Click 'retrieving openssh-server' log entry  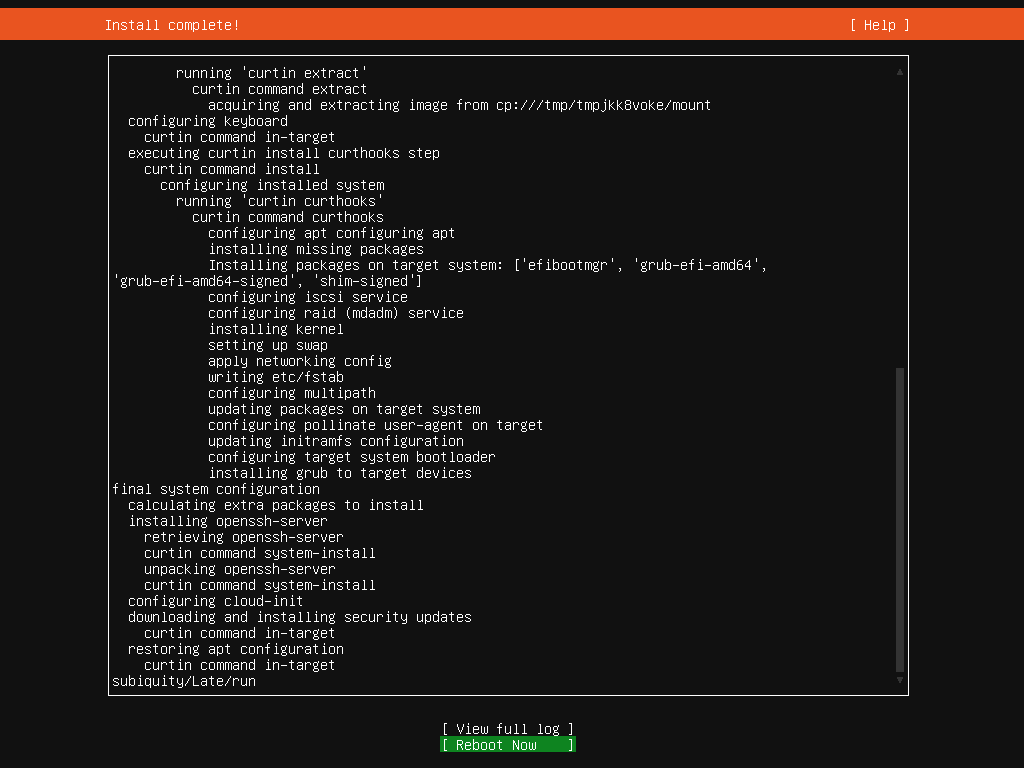point(244,537)
